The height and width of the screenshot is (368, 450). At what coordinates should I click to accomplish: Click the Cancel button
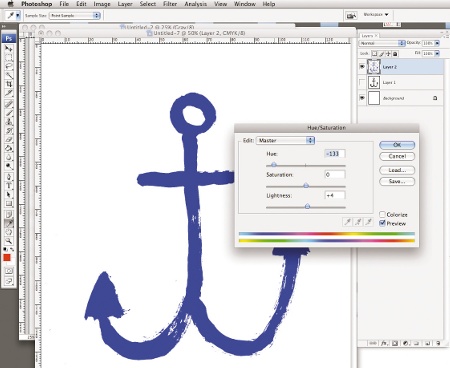pyautogui.click(x=397, y=156)
